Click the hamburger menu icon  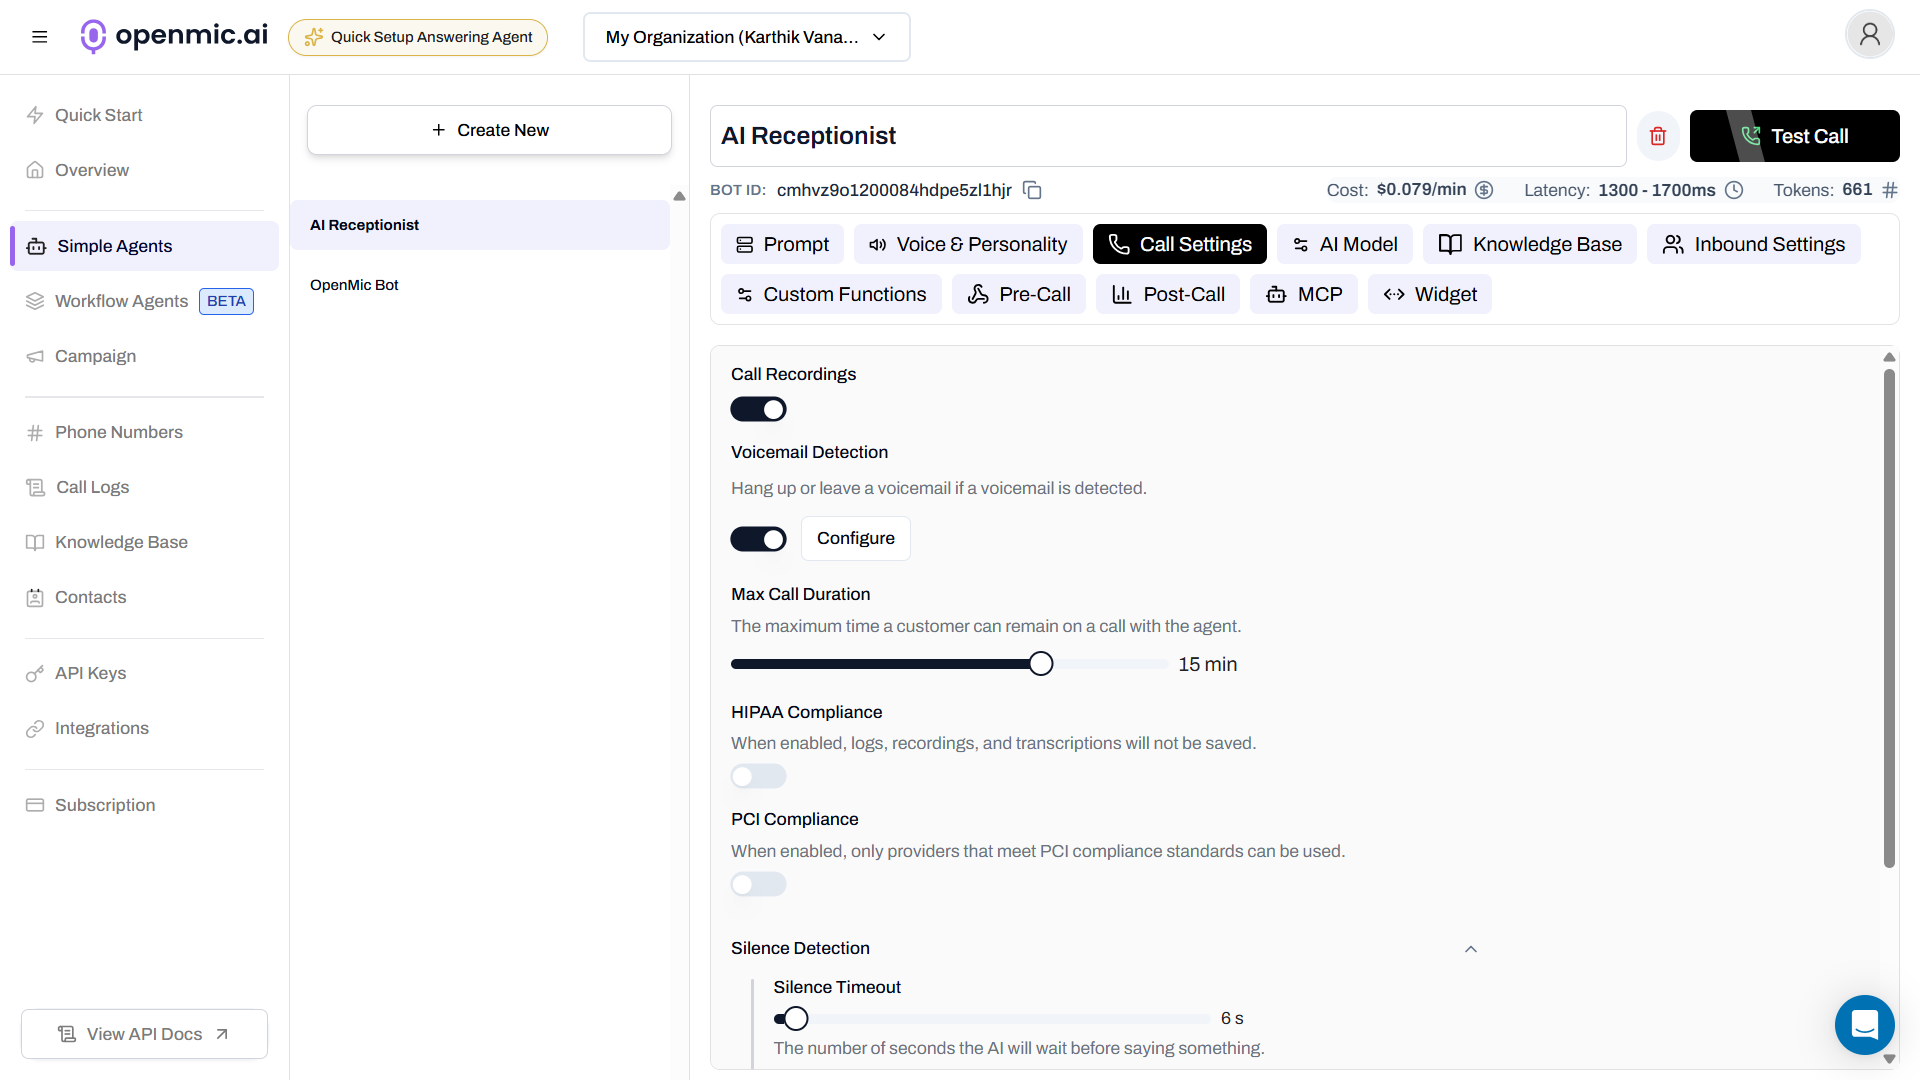tap(40, 37)
